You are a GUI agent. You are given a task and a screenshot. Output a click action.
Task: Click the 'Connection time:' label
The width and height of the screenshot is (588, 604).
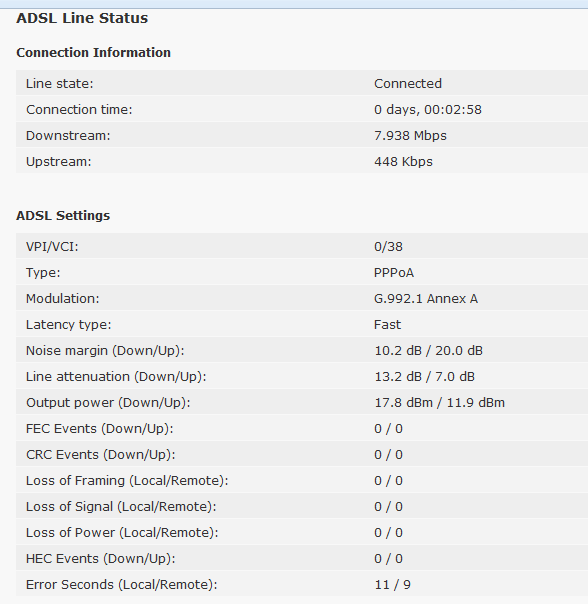tap(79, 110)
